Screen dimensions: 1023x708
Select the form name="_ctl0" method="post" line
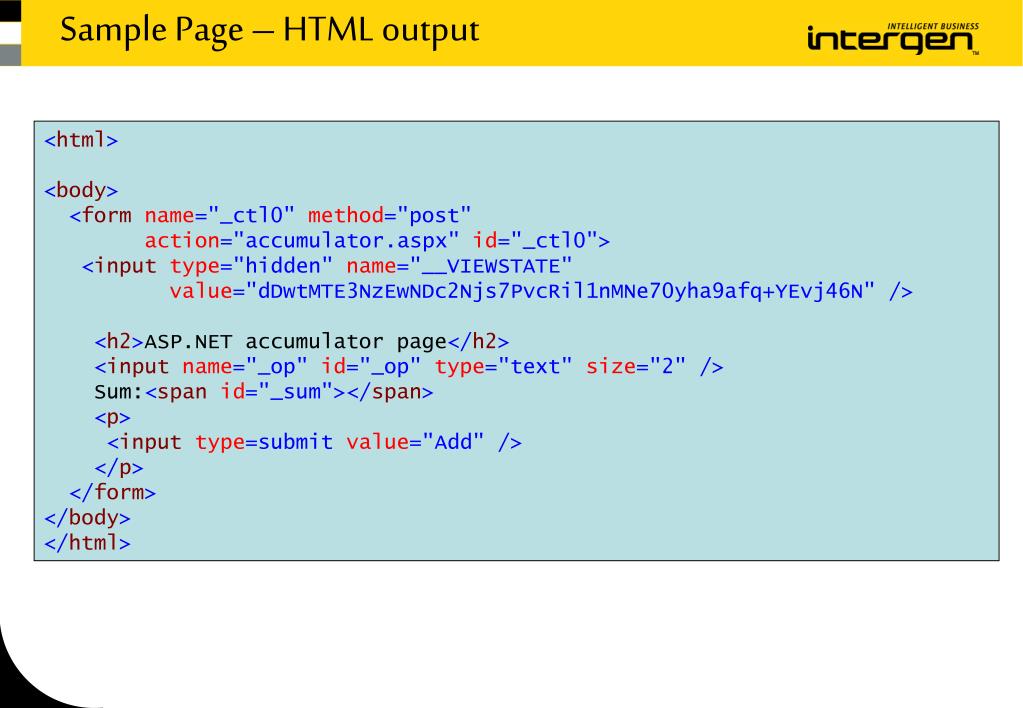pyautogui.click(x=270, y=215)
